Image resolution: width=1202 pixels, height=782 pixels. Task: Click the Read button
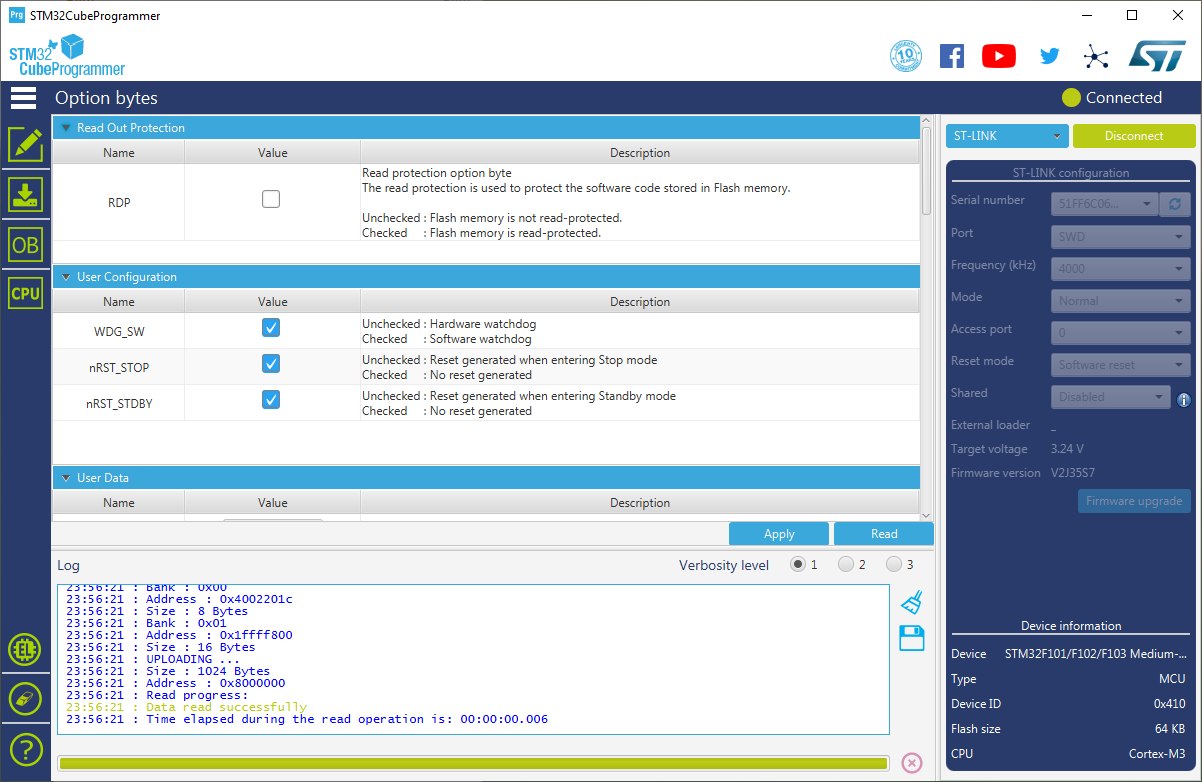coord(884,533)
